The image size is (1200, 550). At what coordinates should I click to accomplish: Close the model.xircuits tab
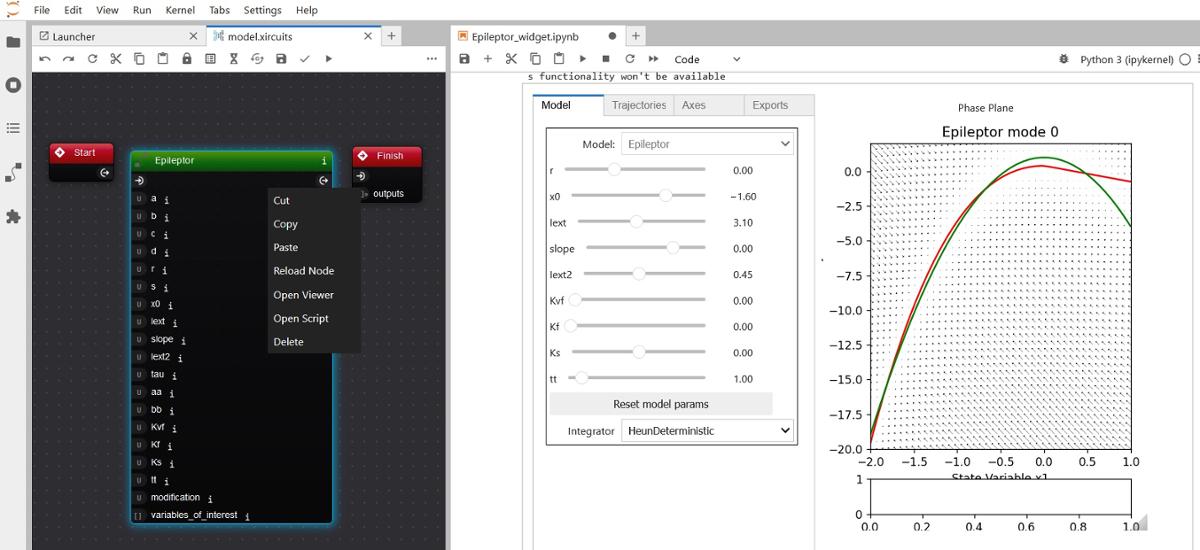368,36
